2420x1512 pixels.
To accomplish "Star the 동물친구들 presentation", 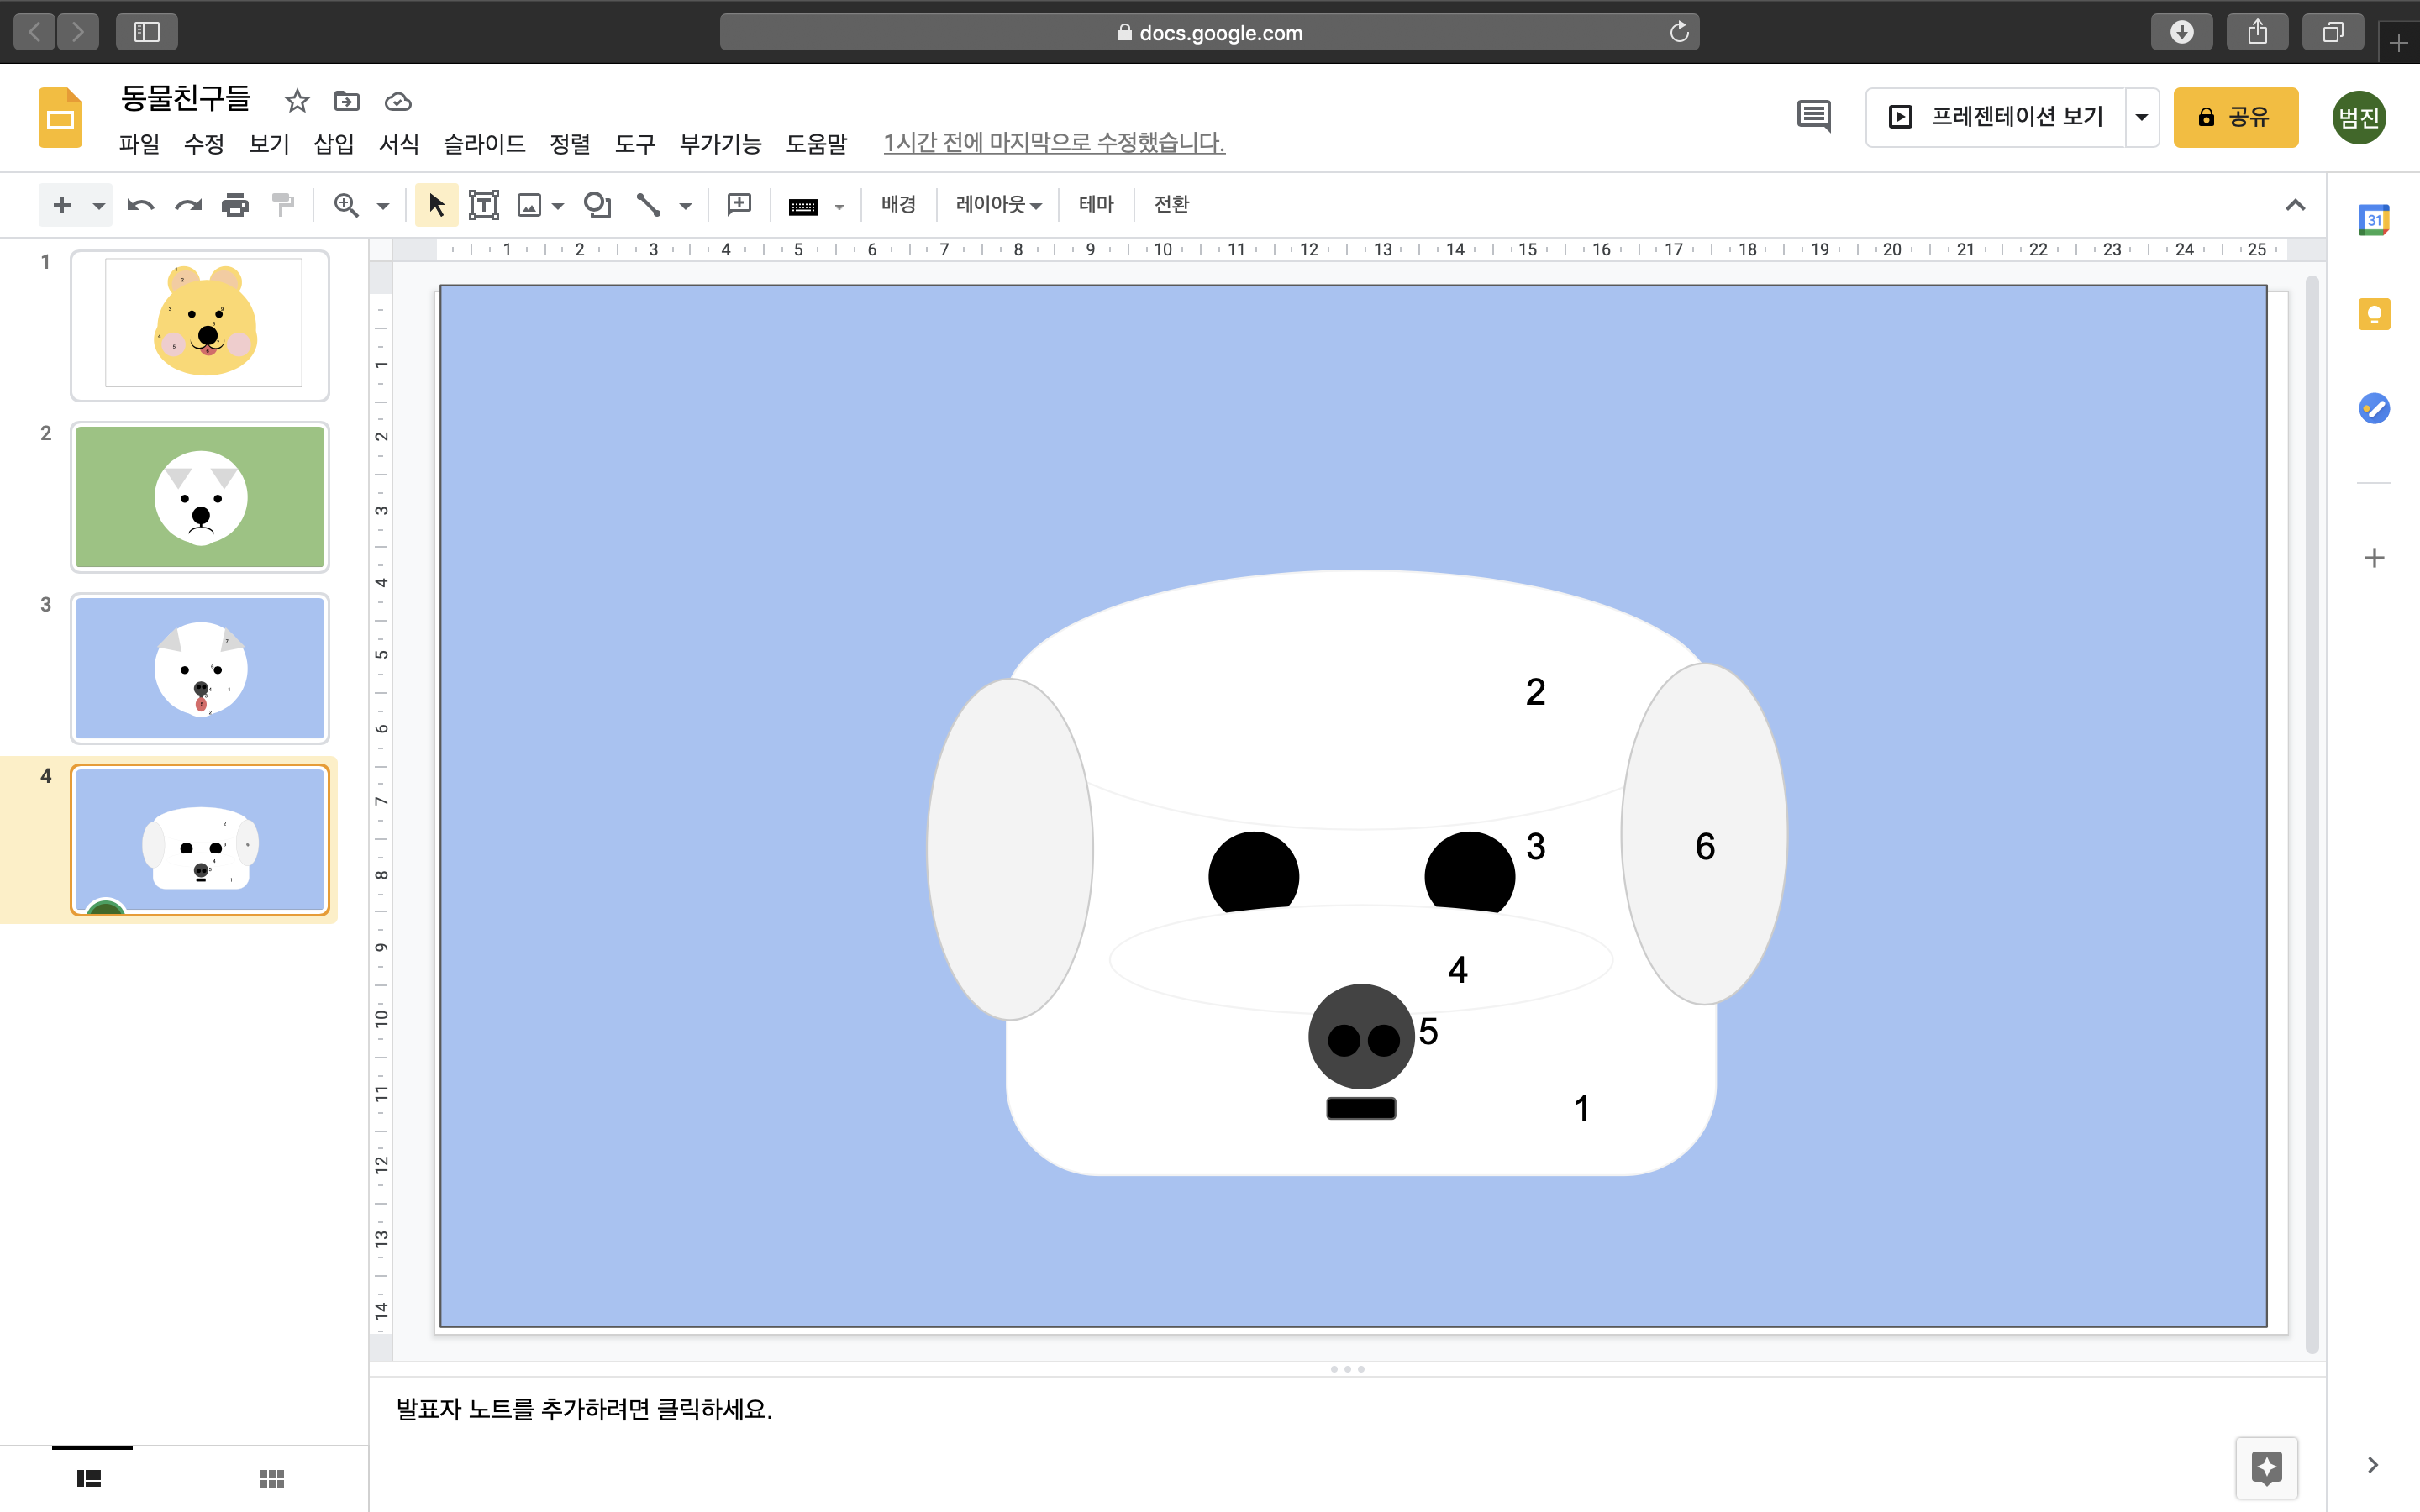I will 297,101.
